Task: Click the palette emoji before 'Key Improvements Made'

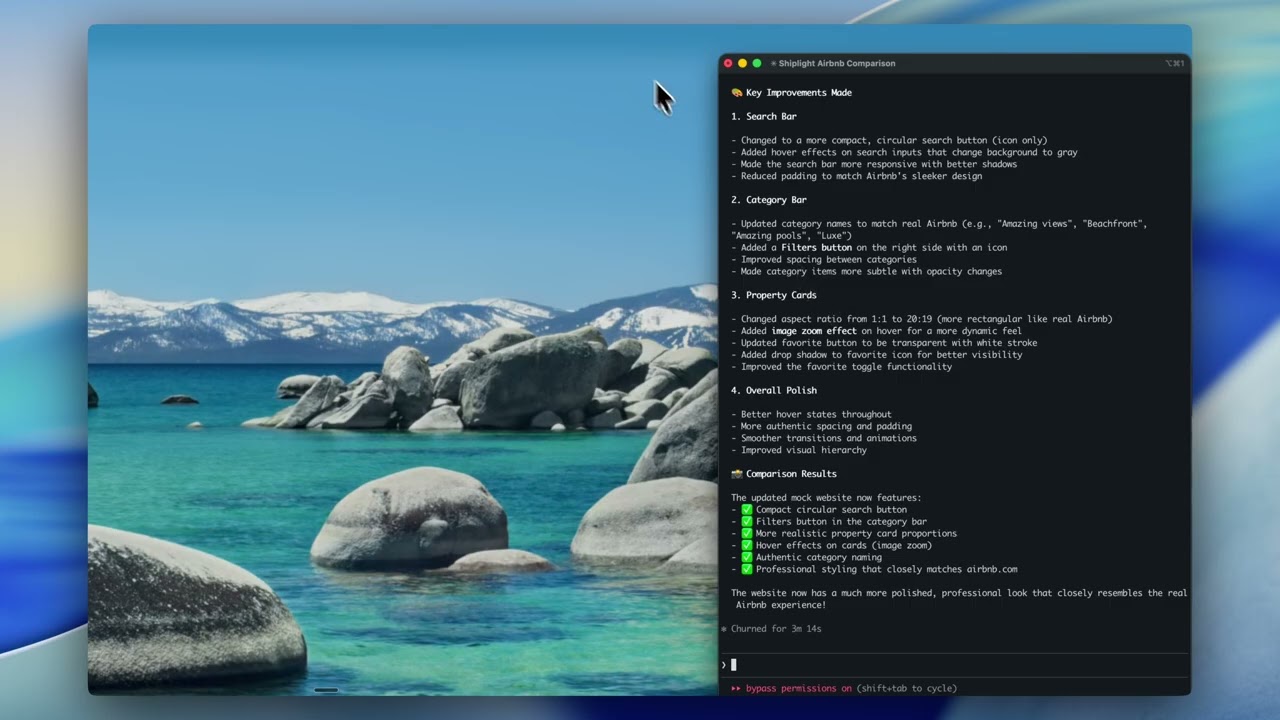Action: [736, 93]
